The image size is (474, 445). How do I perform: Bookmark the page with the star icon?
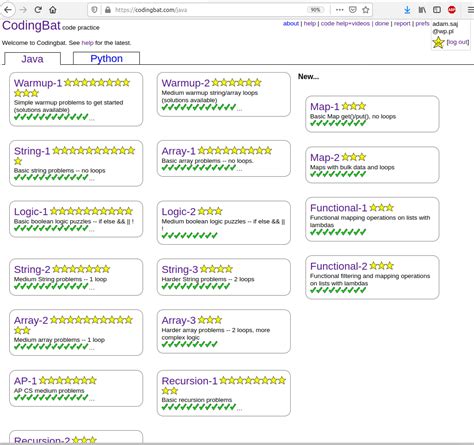coord(365,10)
